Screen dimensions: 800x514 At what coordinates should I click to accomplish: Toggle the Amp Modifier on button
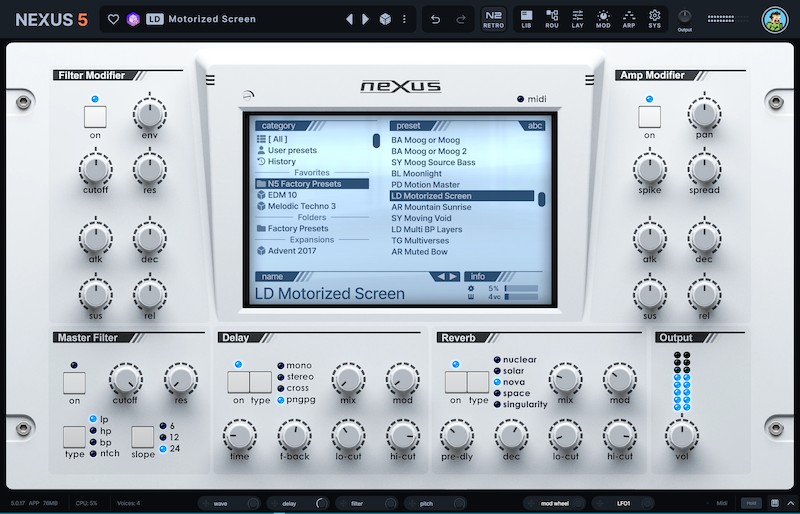[649, 117]
